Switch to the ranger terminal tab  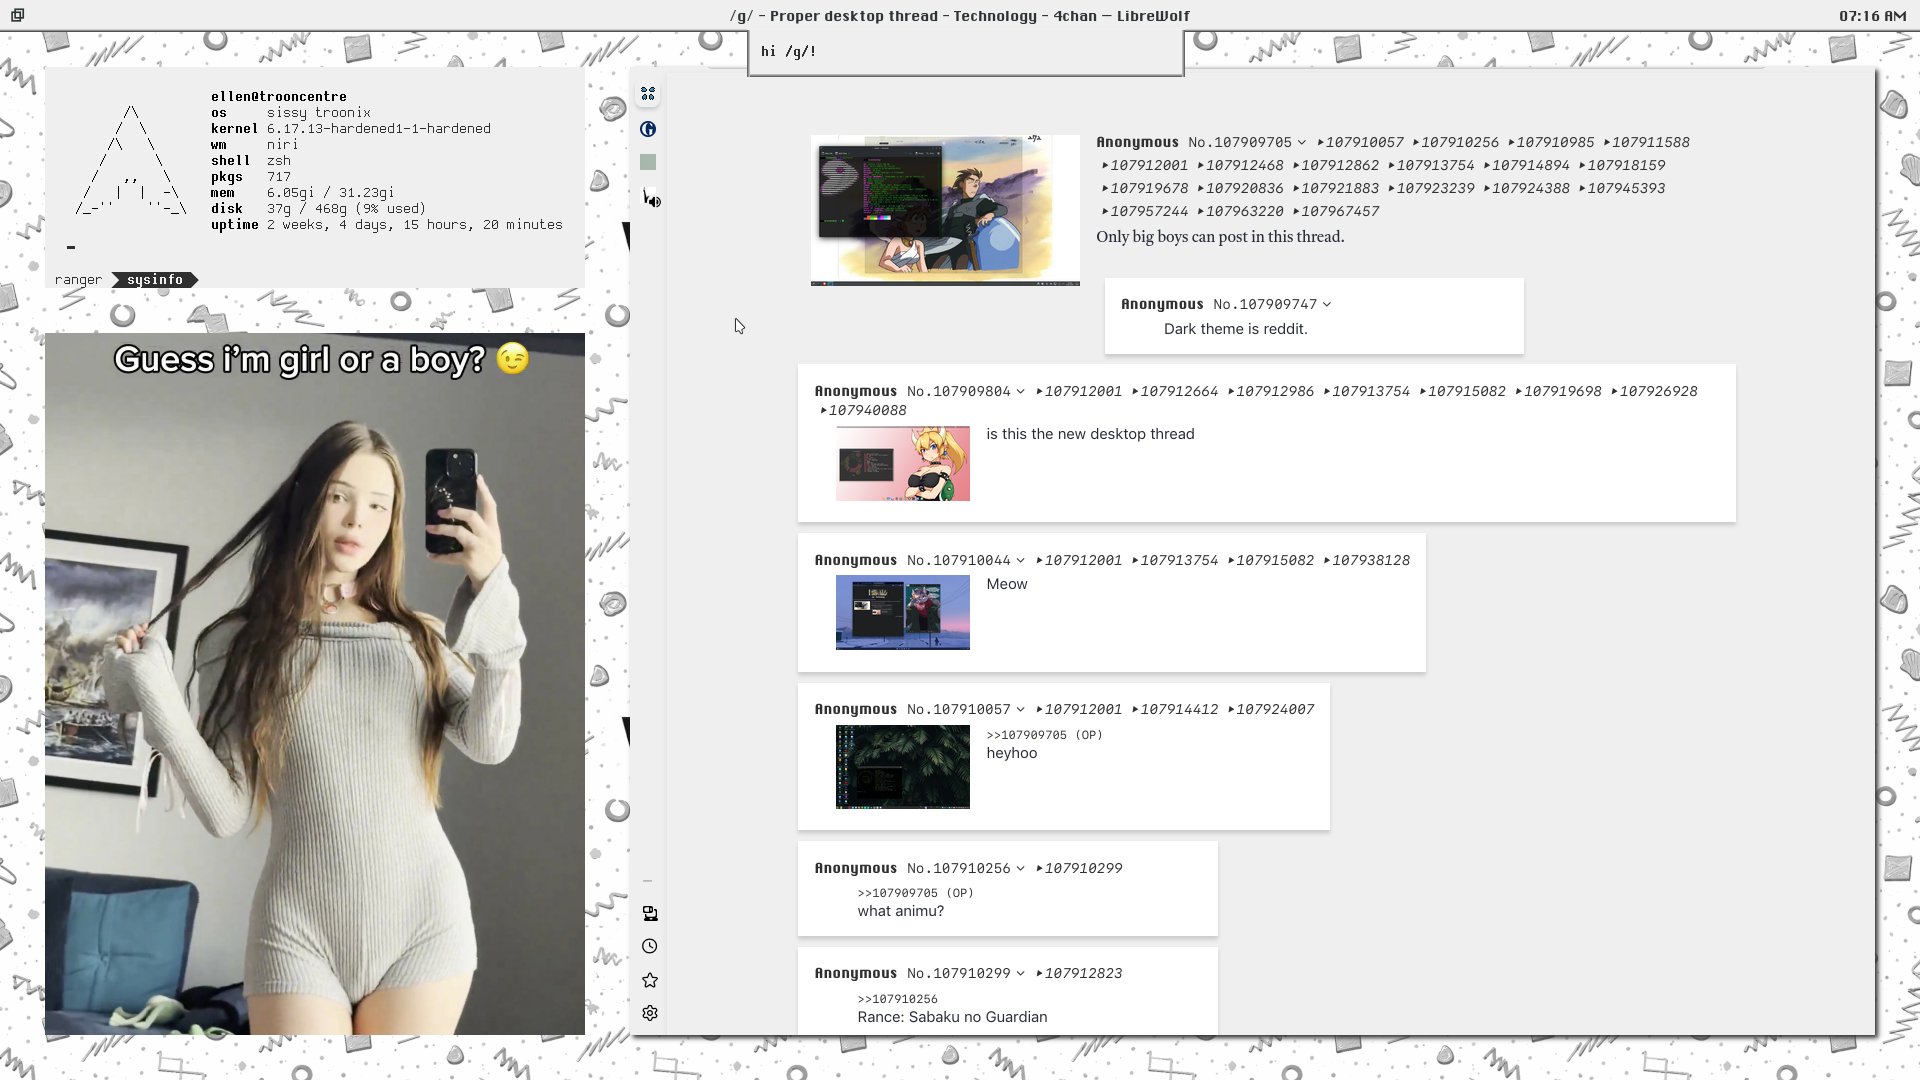point(78,280)
